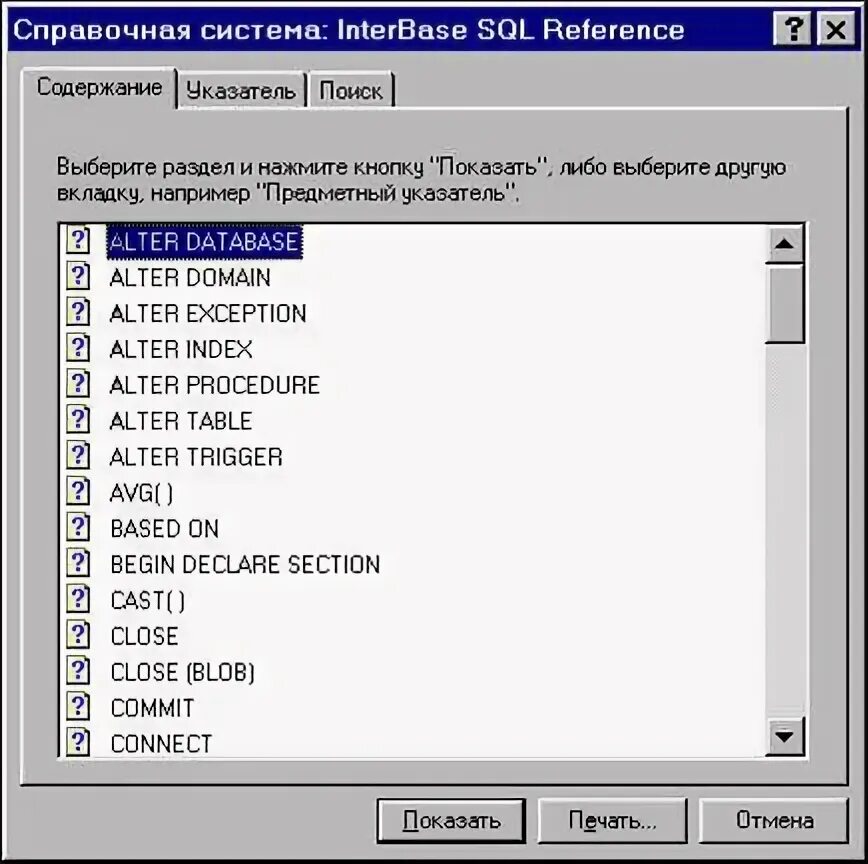The image size is (868, 864).
Task: Click the help icon beside ALTER TABLE
Action: [78, 420]
